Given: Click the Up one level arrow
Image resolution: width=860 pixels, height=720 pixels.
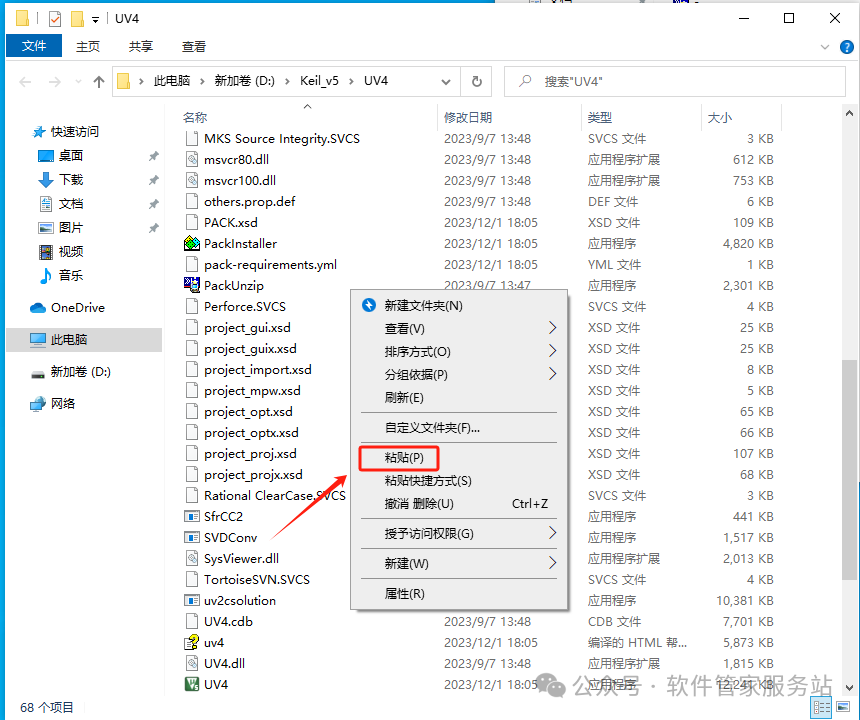Looking at the screenshot, I should [99, 82].
